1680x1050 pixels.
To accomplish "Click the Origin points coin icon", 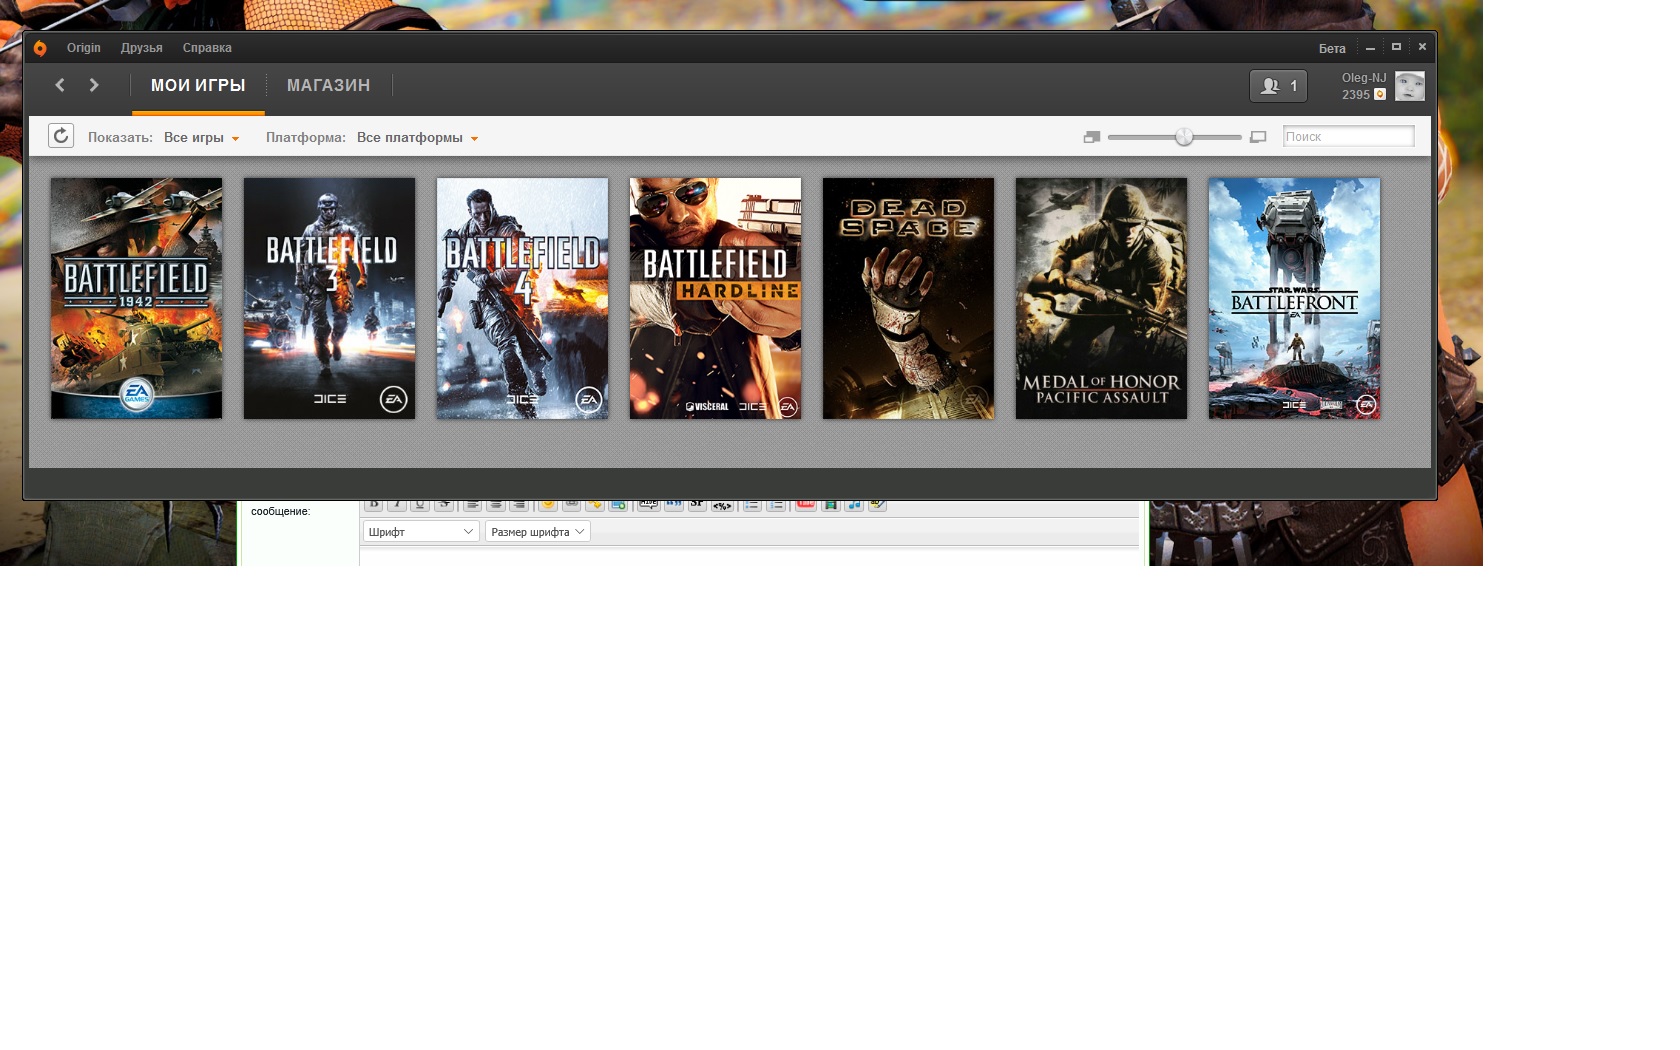I will [1380, 95].
